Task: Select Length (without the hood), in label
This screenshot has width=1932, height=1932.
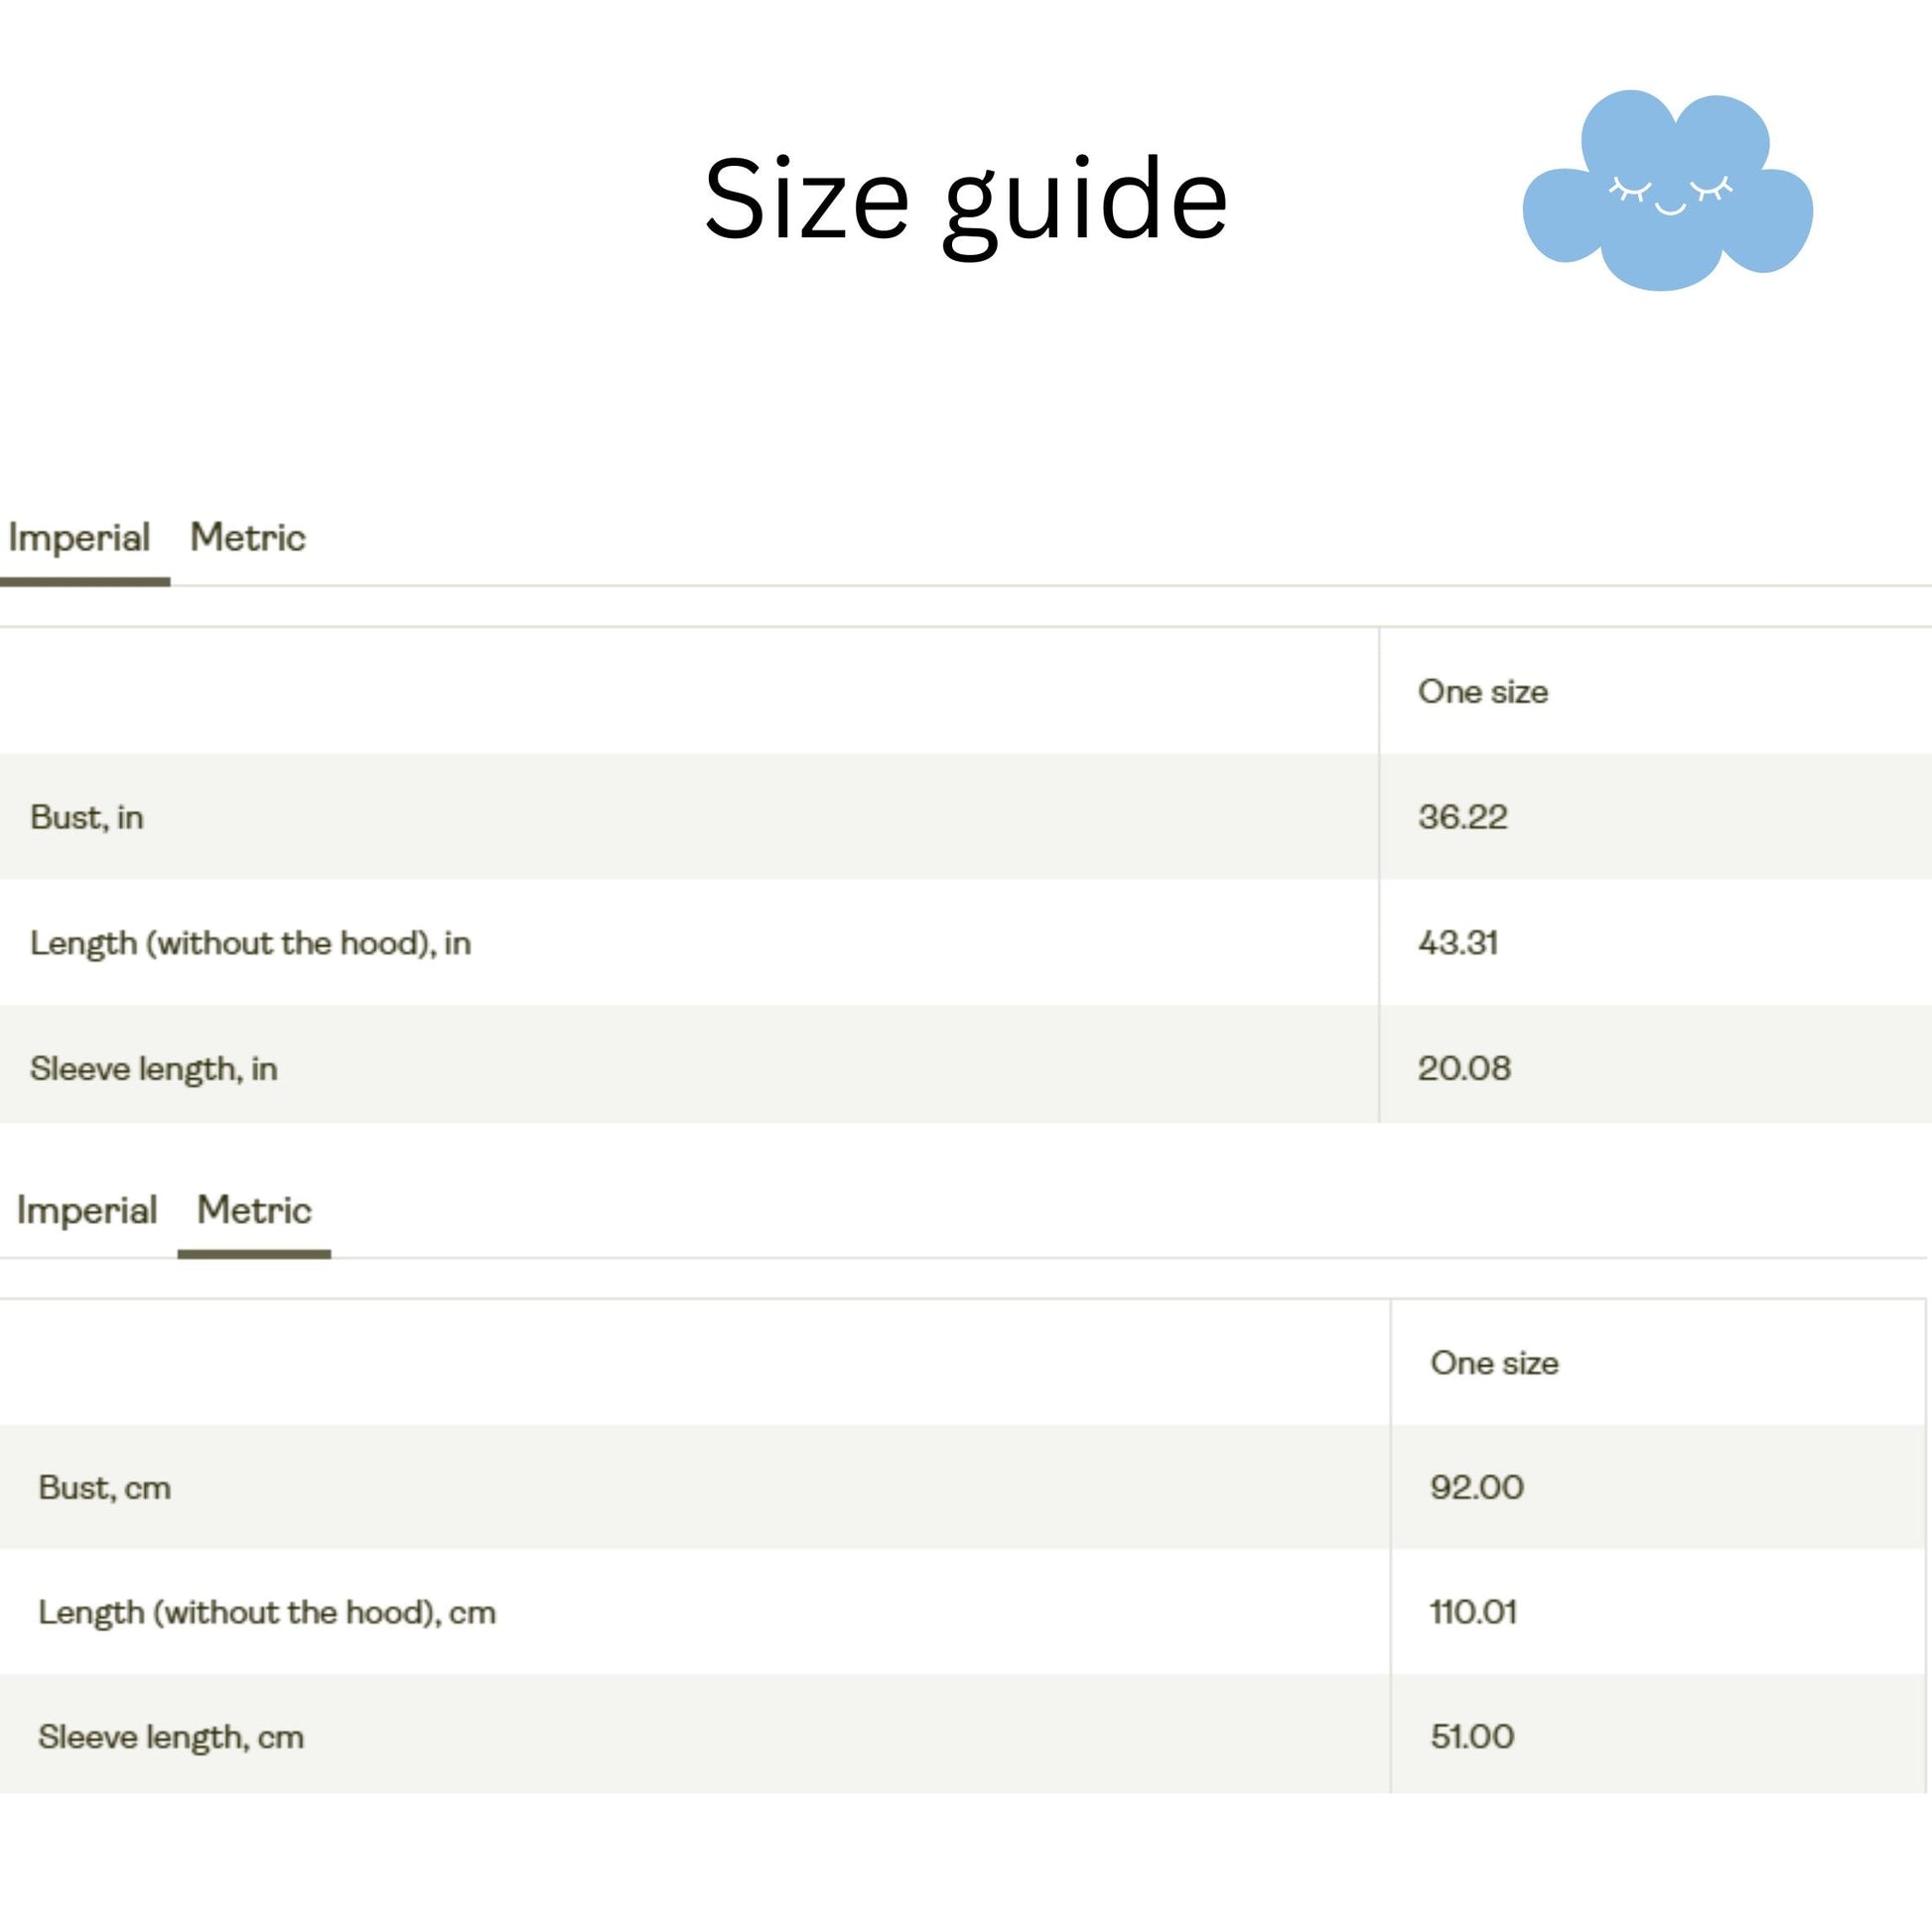Action: click(250, 943)
